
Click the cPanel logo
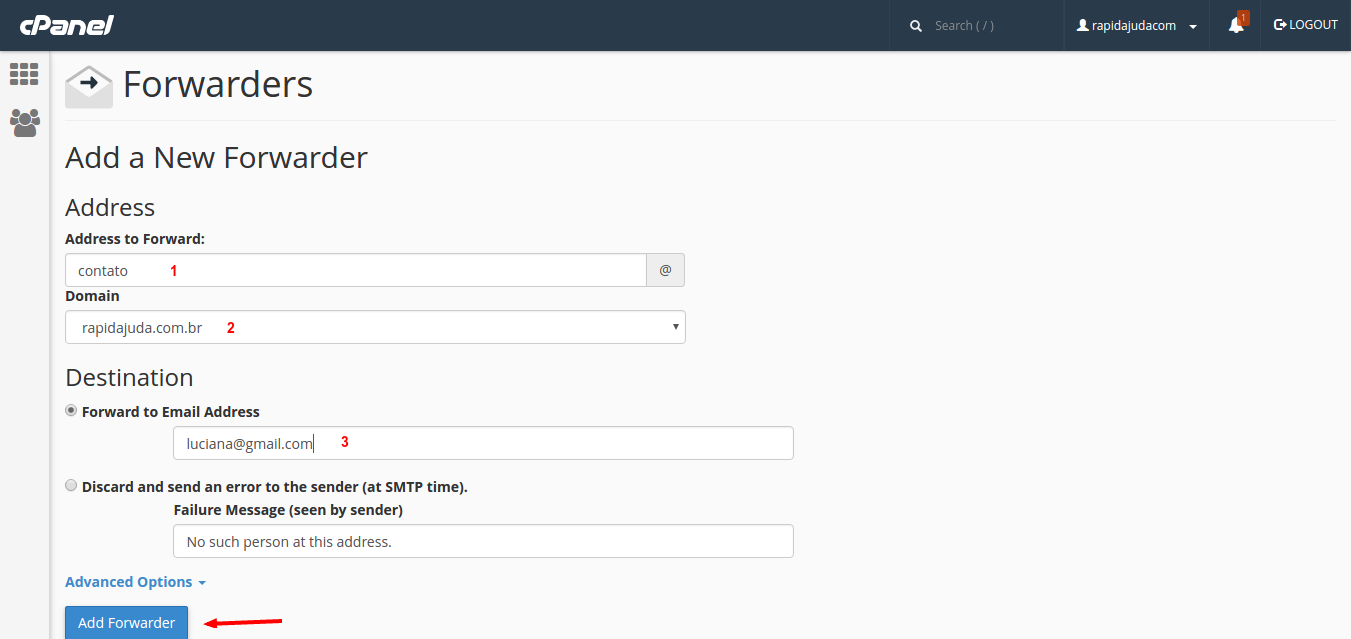[66, 25]
